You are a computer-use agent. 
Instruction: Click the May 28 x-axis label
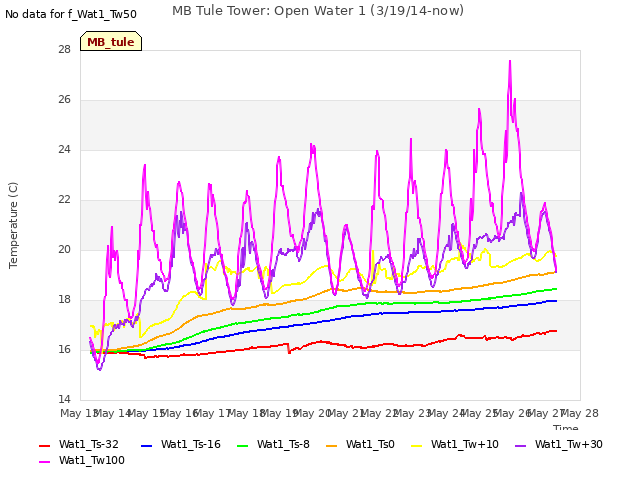(x=580, y=413)
